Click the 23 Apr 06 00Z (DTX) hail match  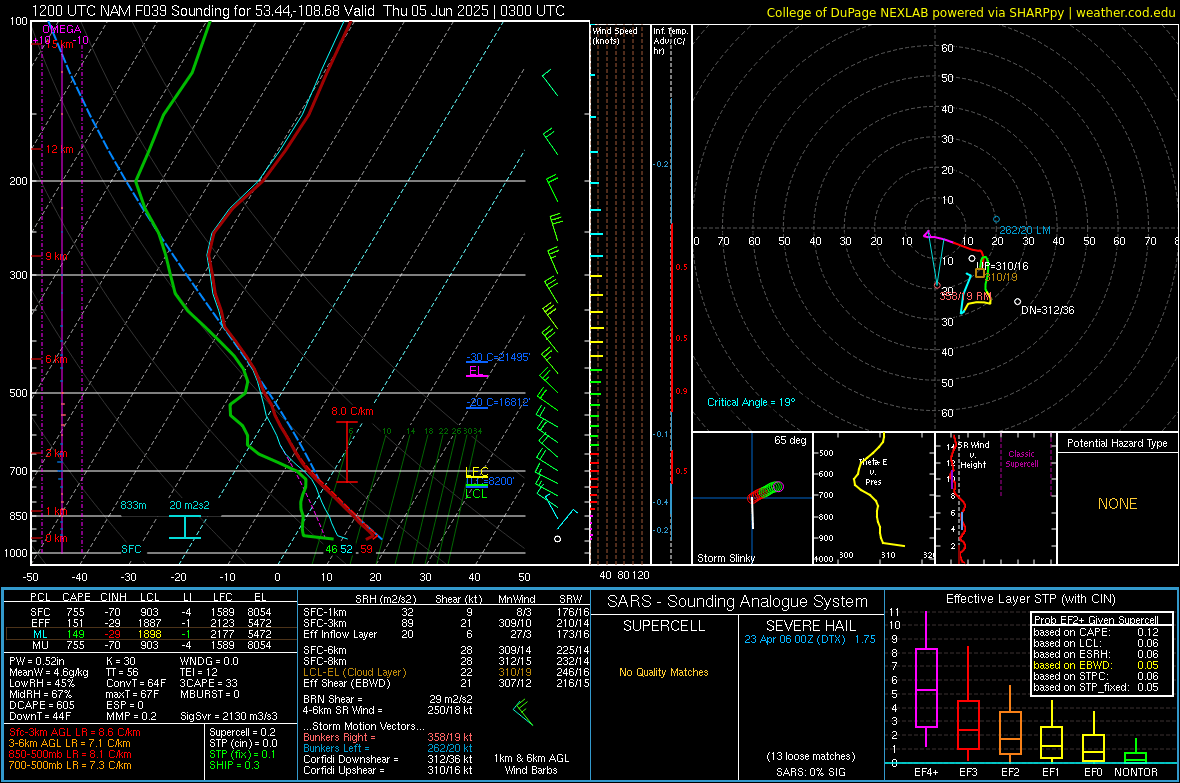(810, 639)
